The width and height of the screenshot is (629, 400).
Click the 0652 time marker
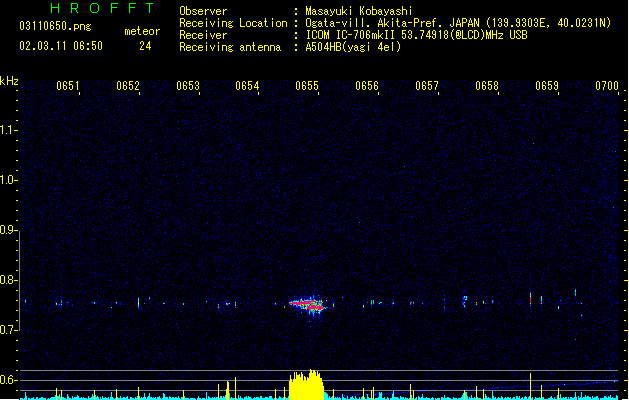(x=128, y=86)
